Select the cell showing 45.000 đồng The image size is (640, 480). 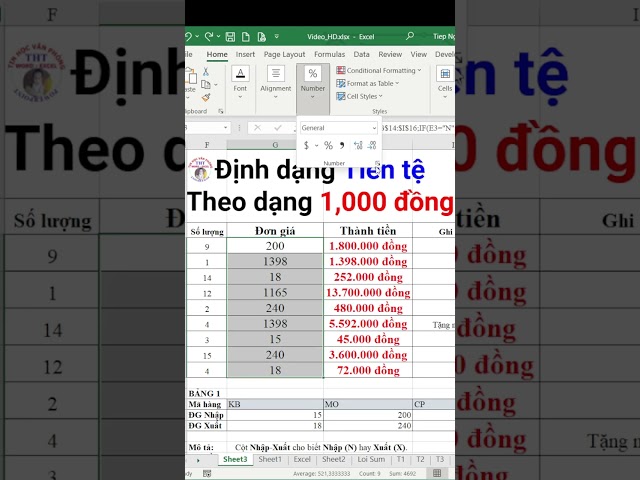click(368, 339)
